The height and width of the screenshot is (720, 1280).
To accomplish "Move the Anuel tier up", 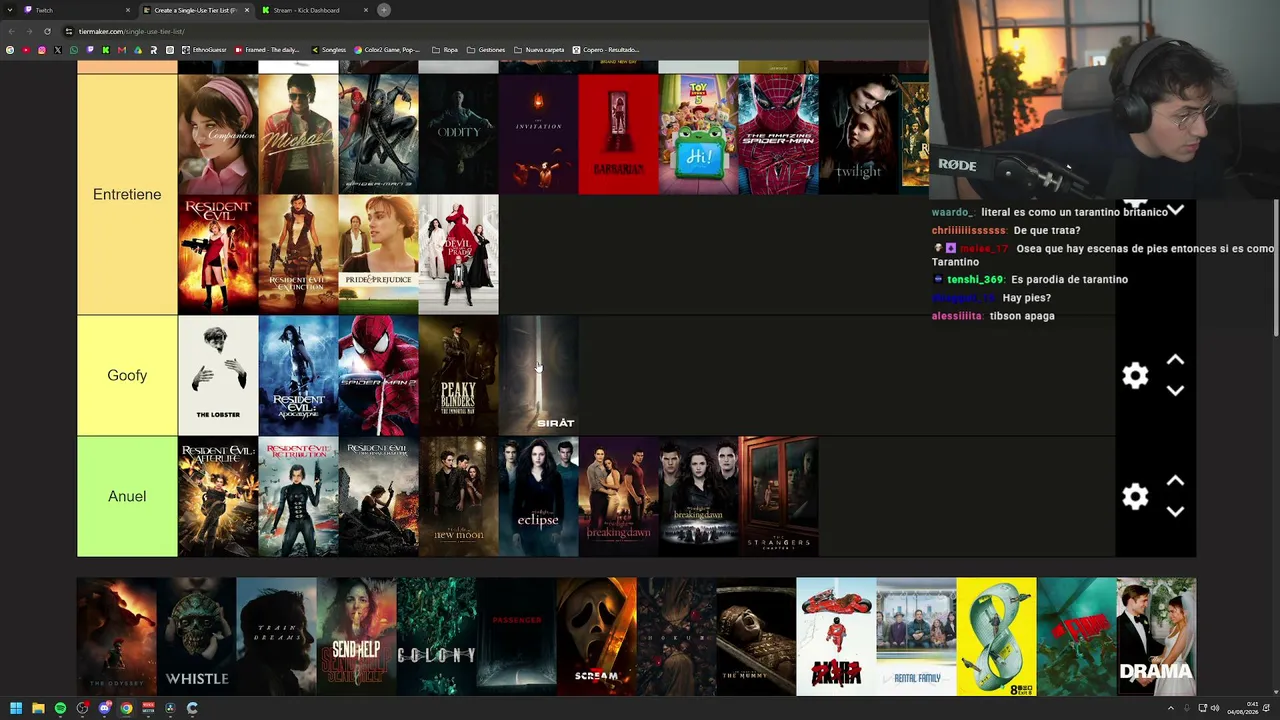I will (x=1175, y=481).
